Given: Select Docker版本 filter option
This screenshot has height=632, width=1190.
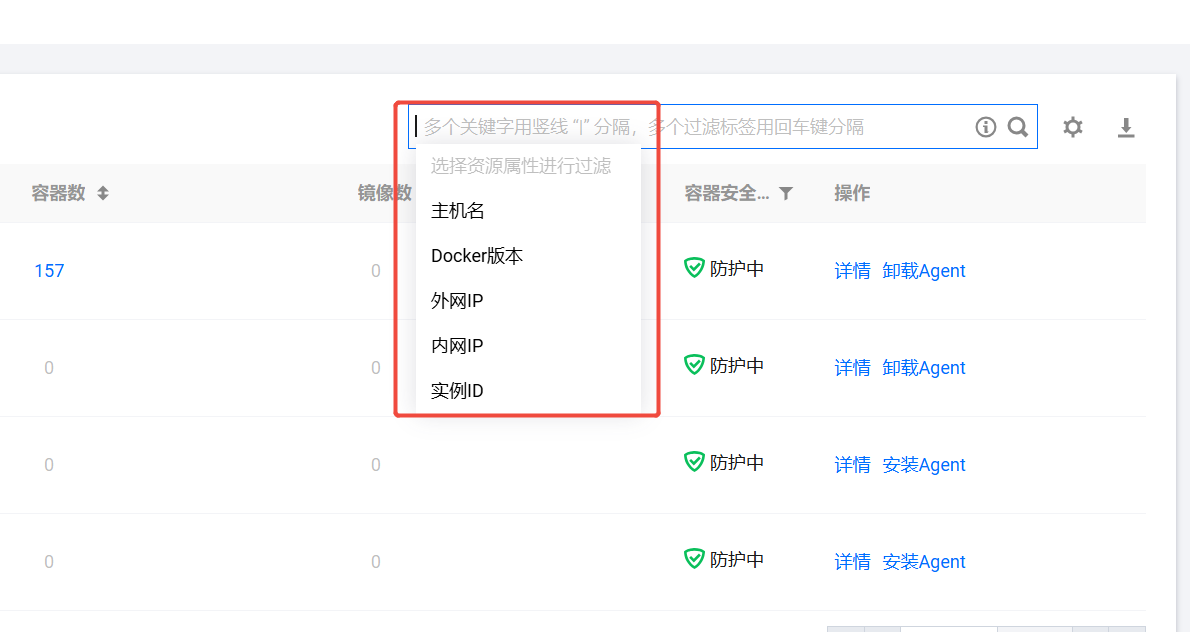Looking at the screenshot, I should (x=477, y=256).
